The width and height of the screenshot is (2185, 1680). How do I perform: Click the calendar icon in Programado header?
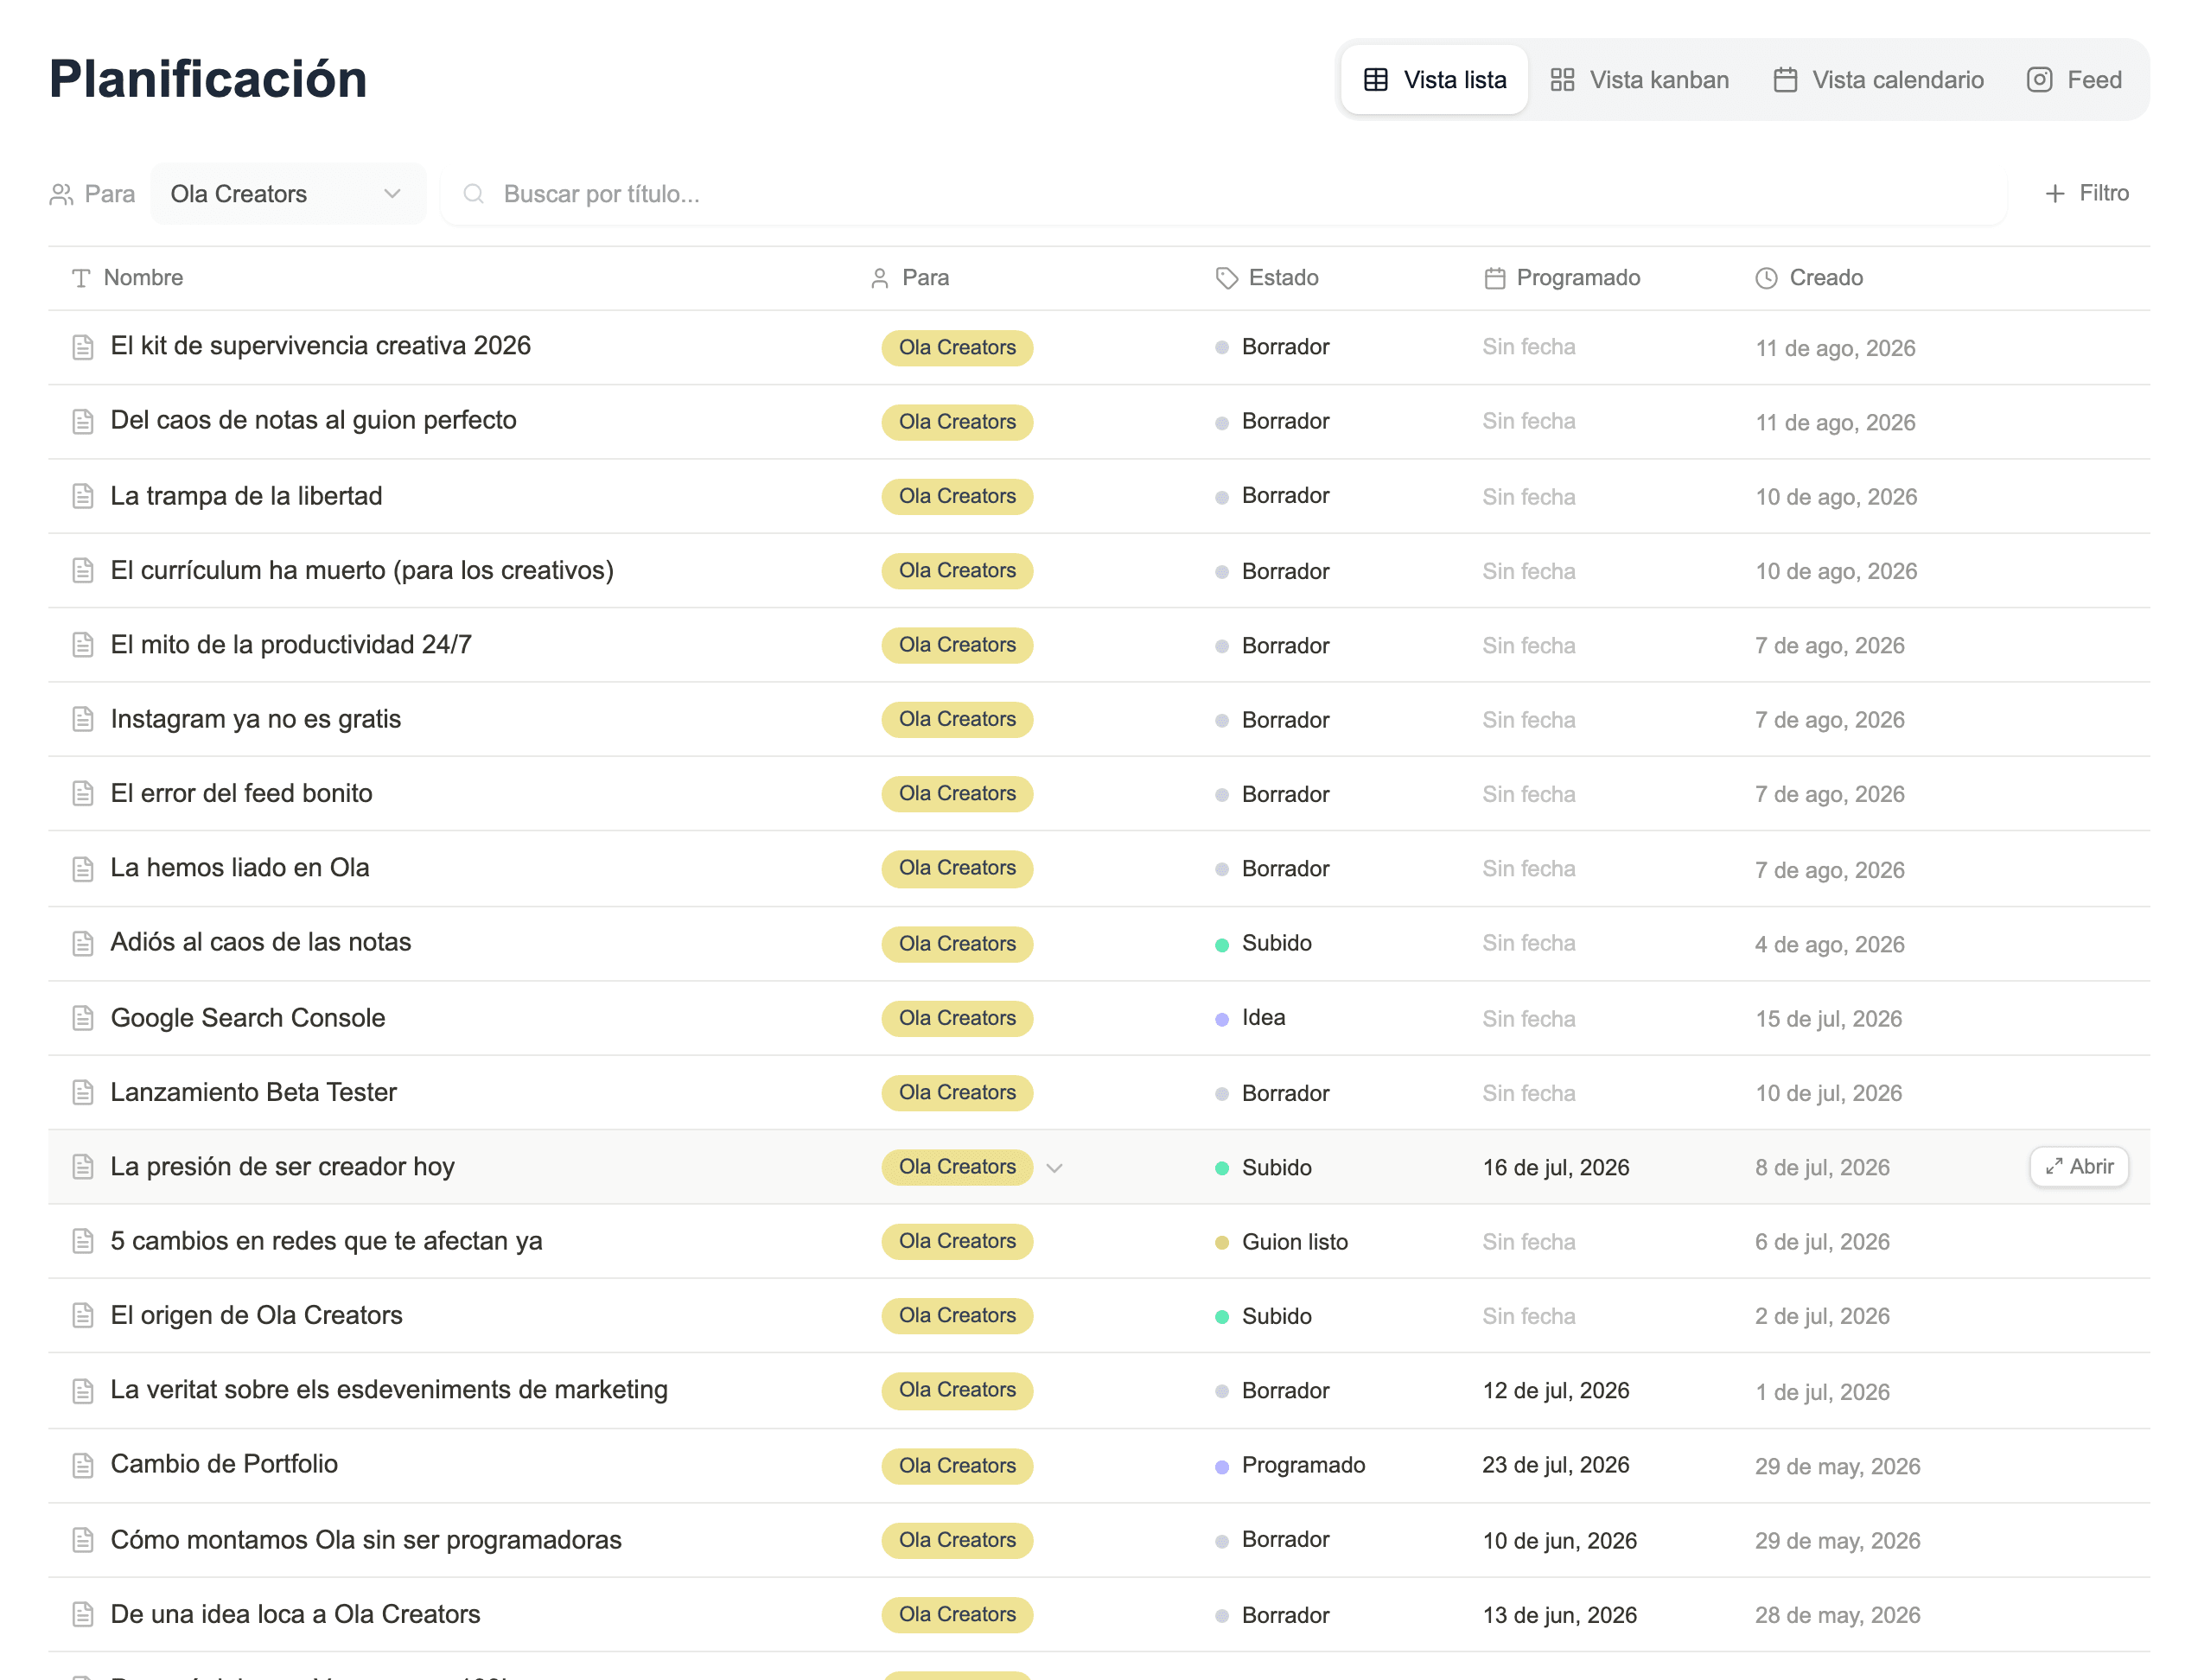click(1494, 278)
